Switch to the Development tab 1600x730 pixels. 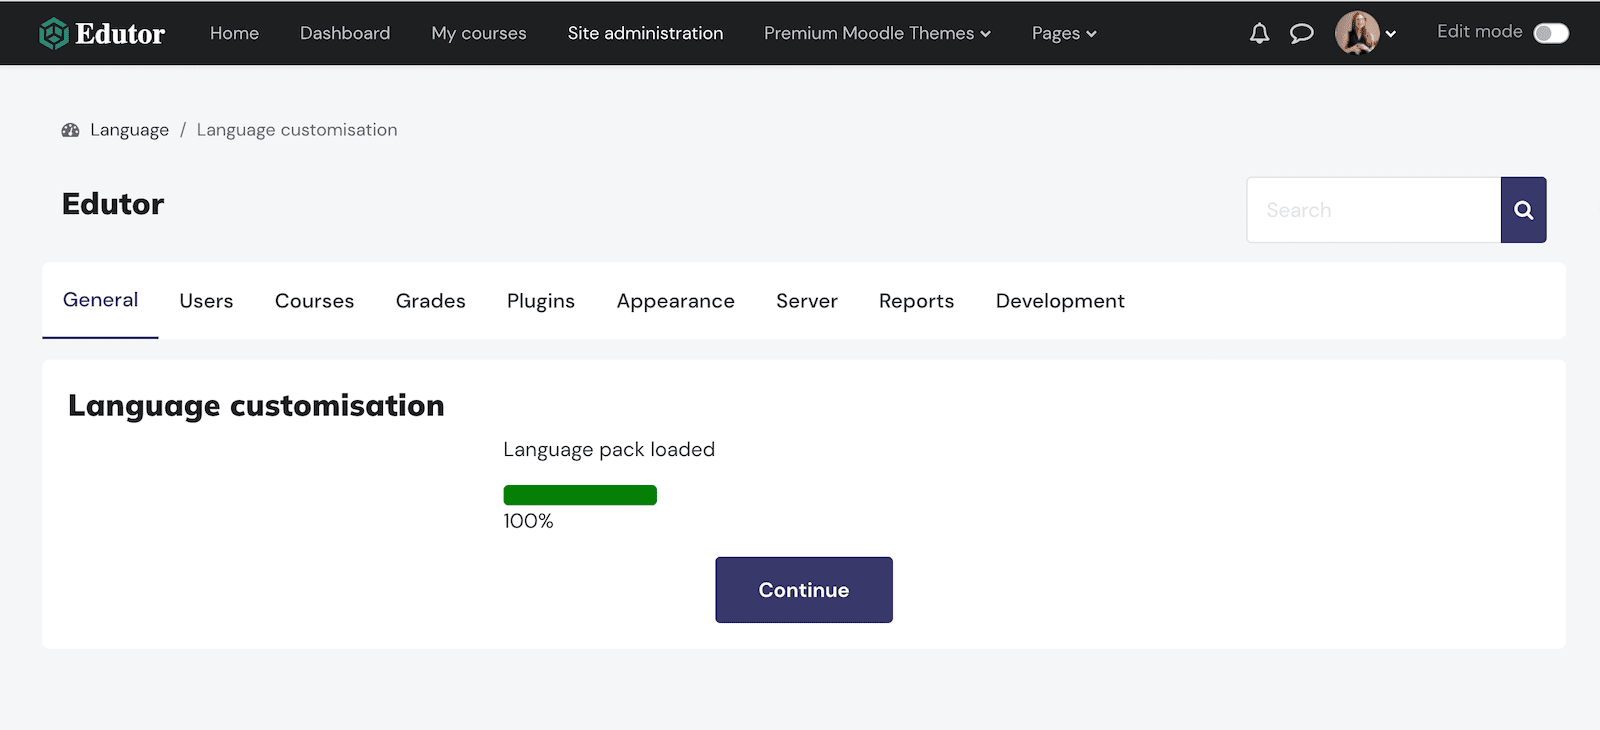click(1060, 301)
